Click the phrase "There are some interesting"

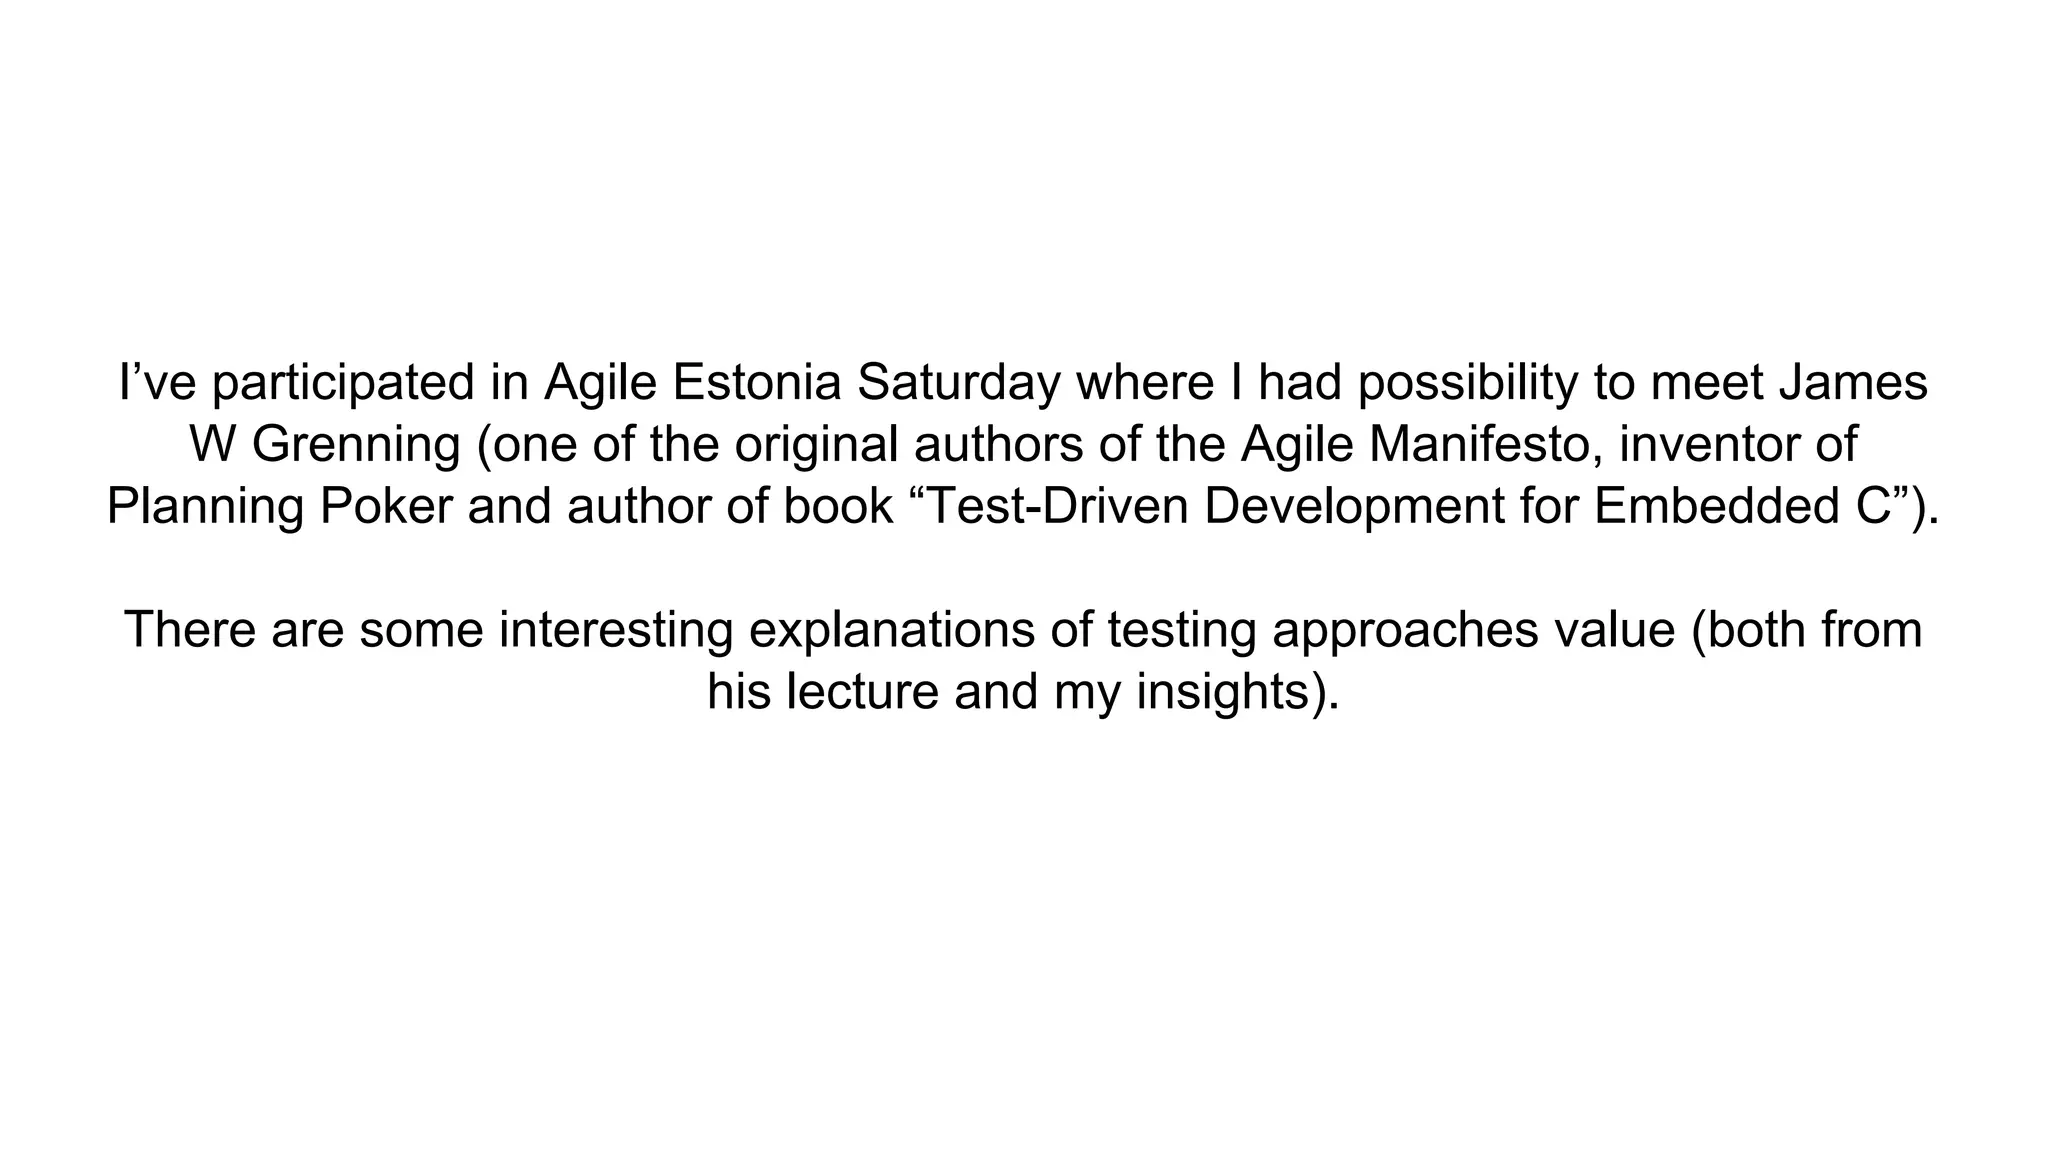429,631
